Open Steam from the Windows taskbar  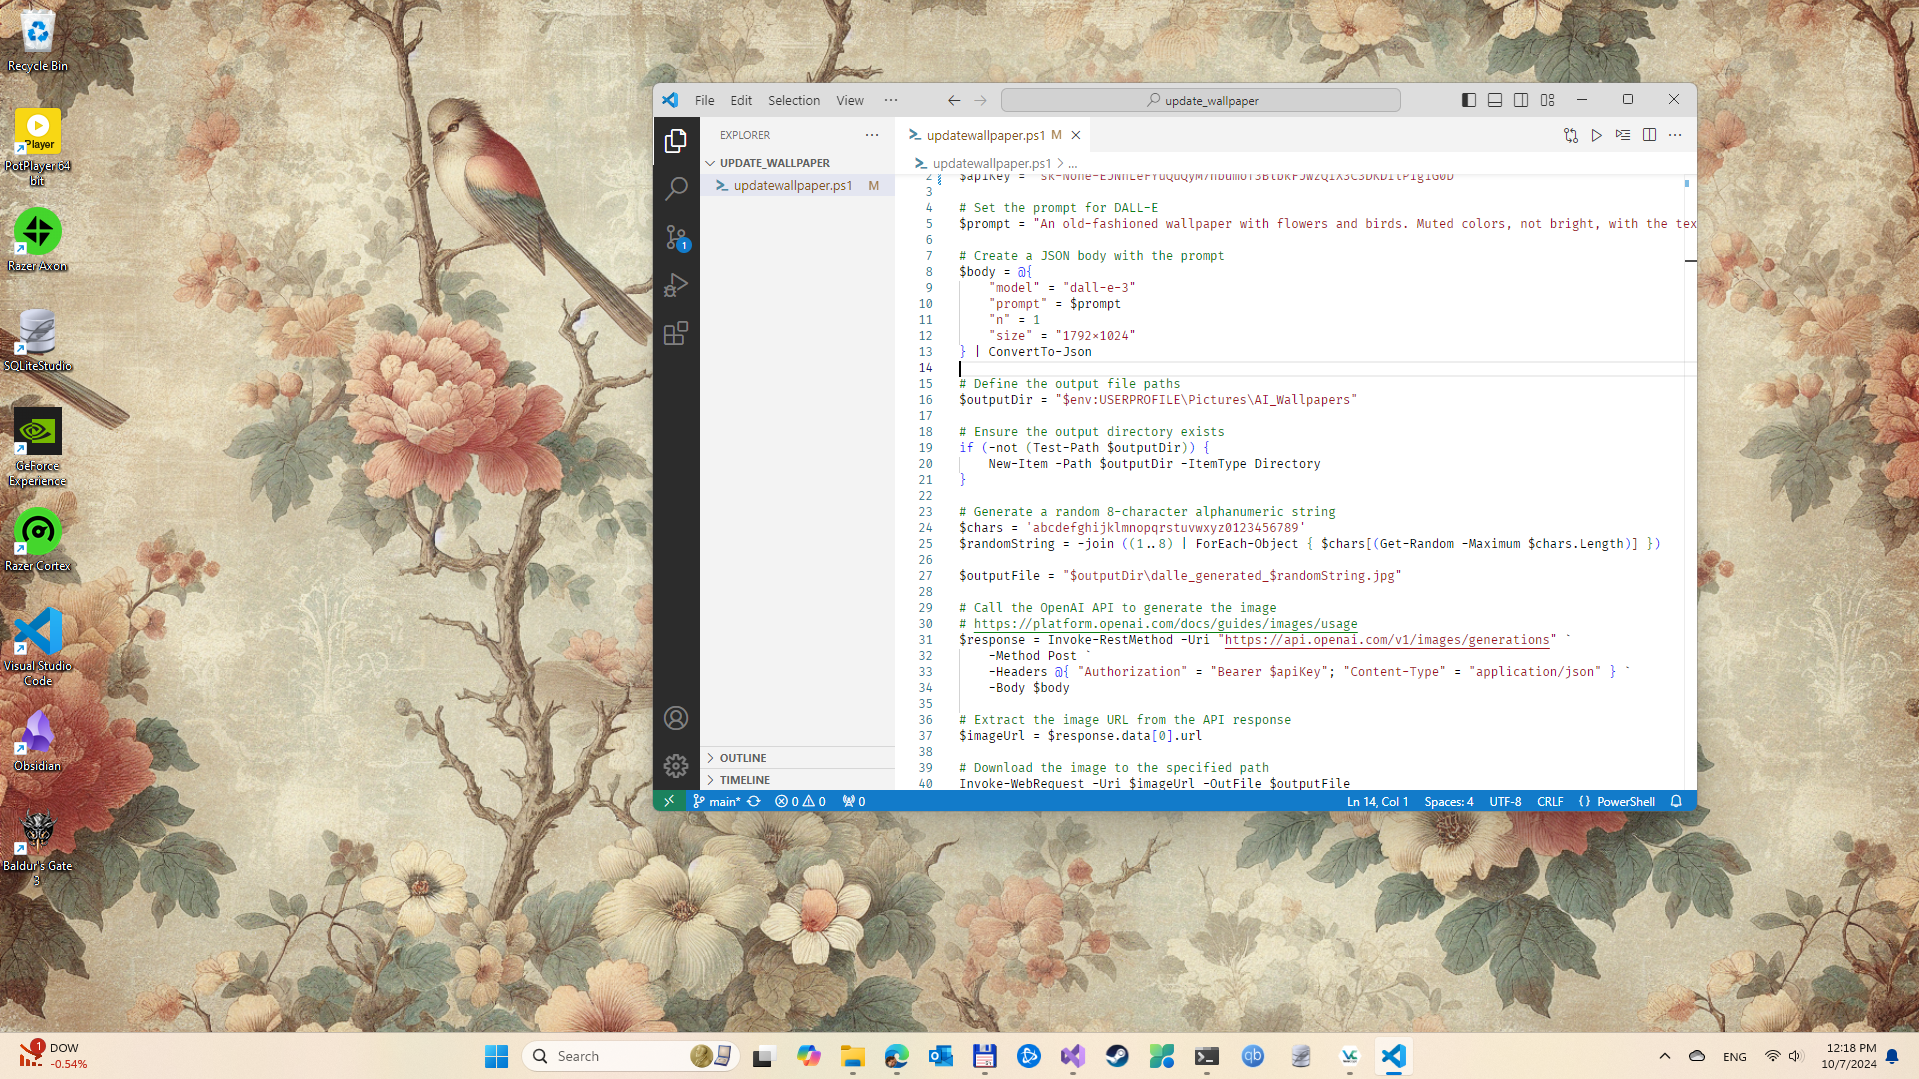click(x=1116, y=1056)
